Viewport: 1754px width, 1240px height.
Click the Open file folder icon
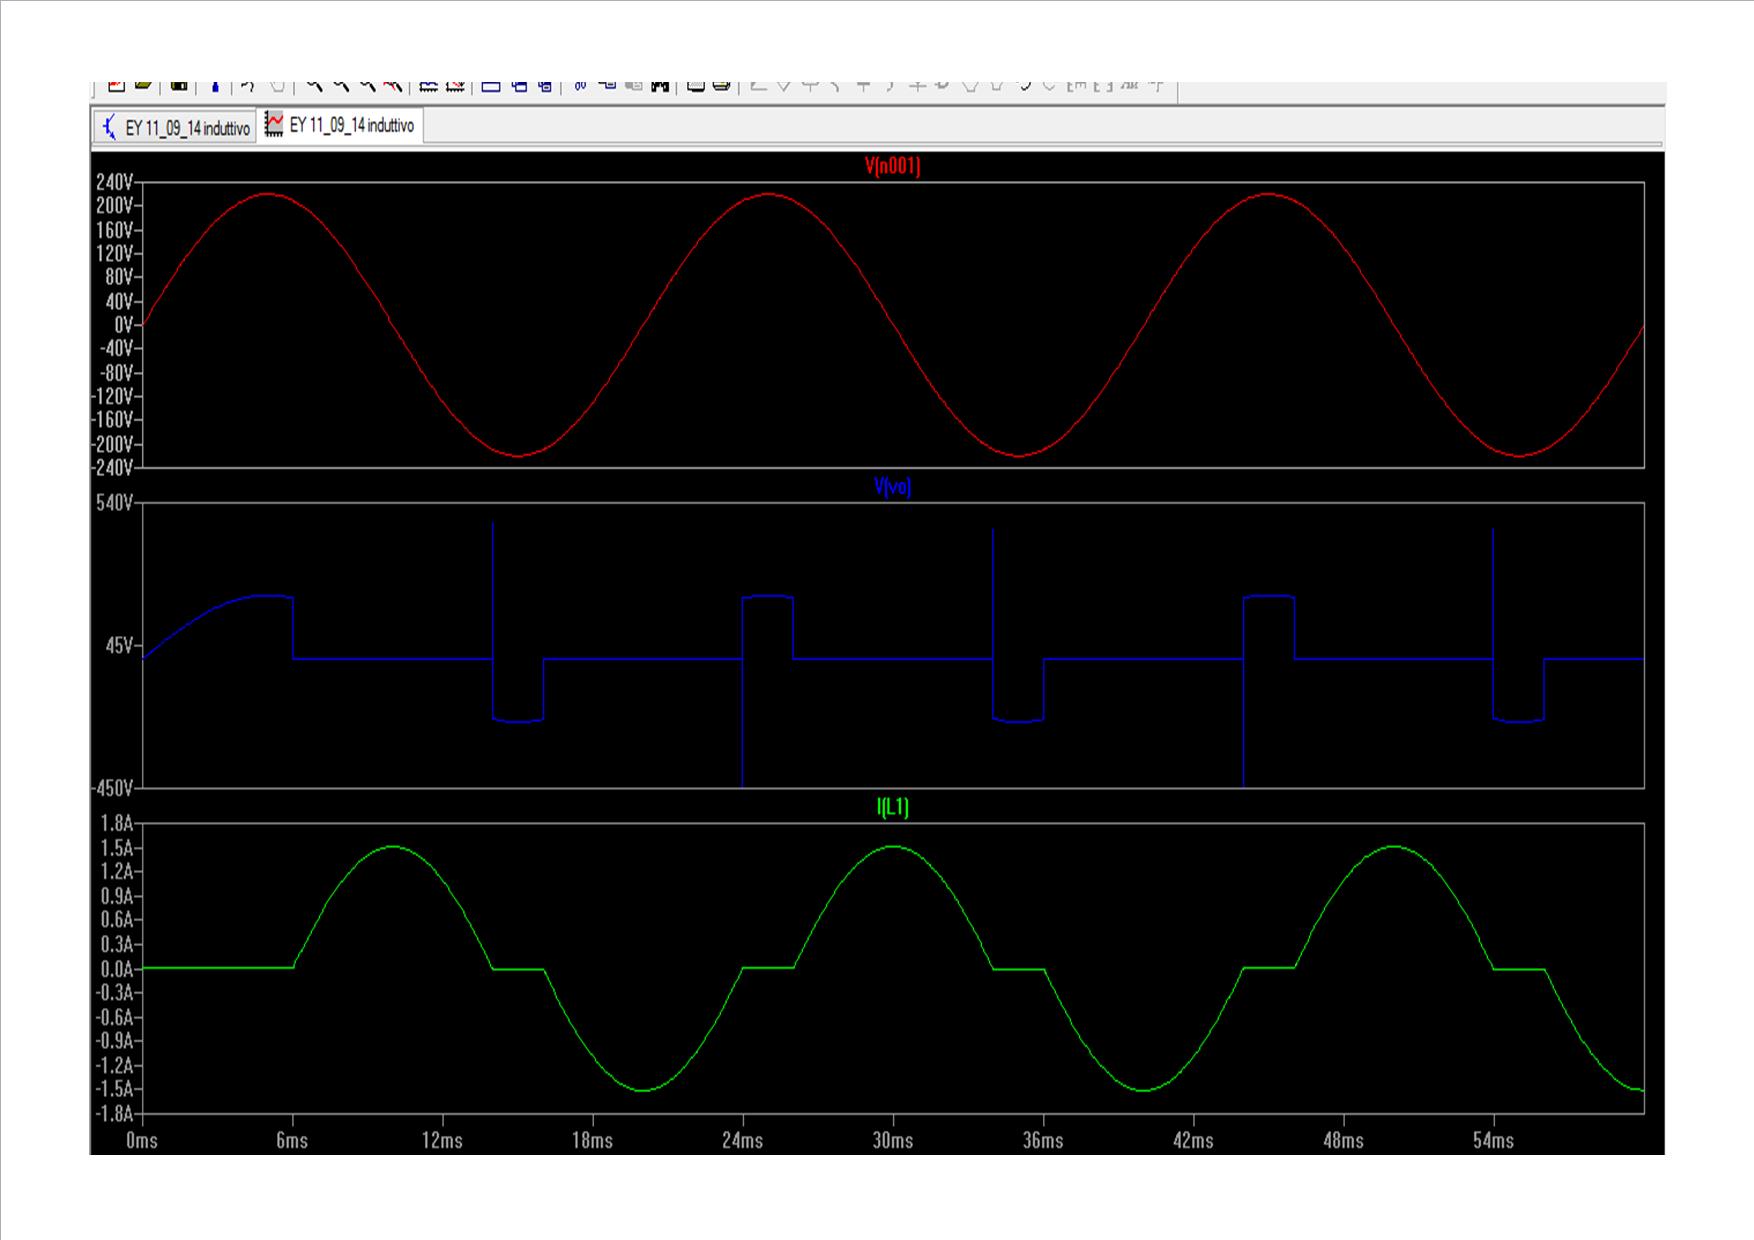(143, 86)
